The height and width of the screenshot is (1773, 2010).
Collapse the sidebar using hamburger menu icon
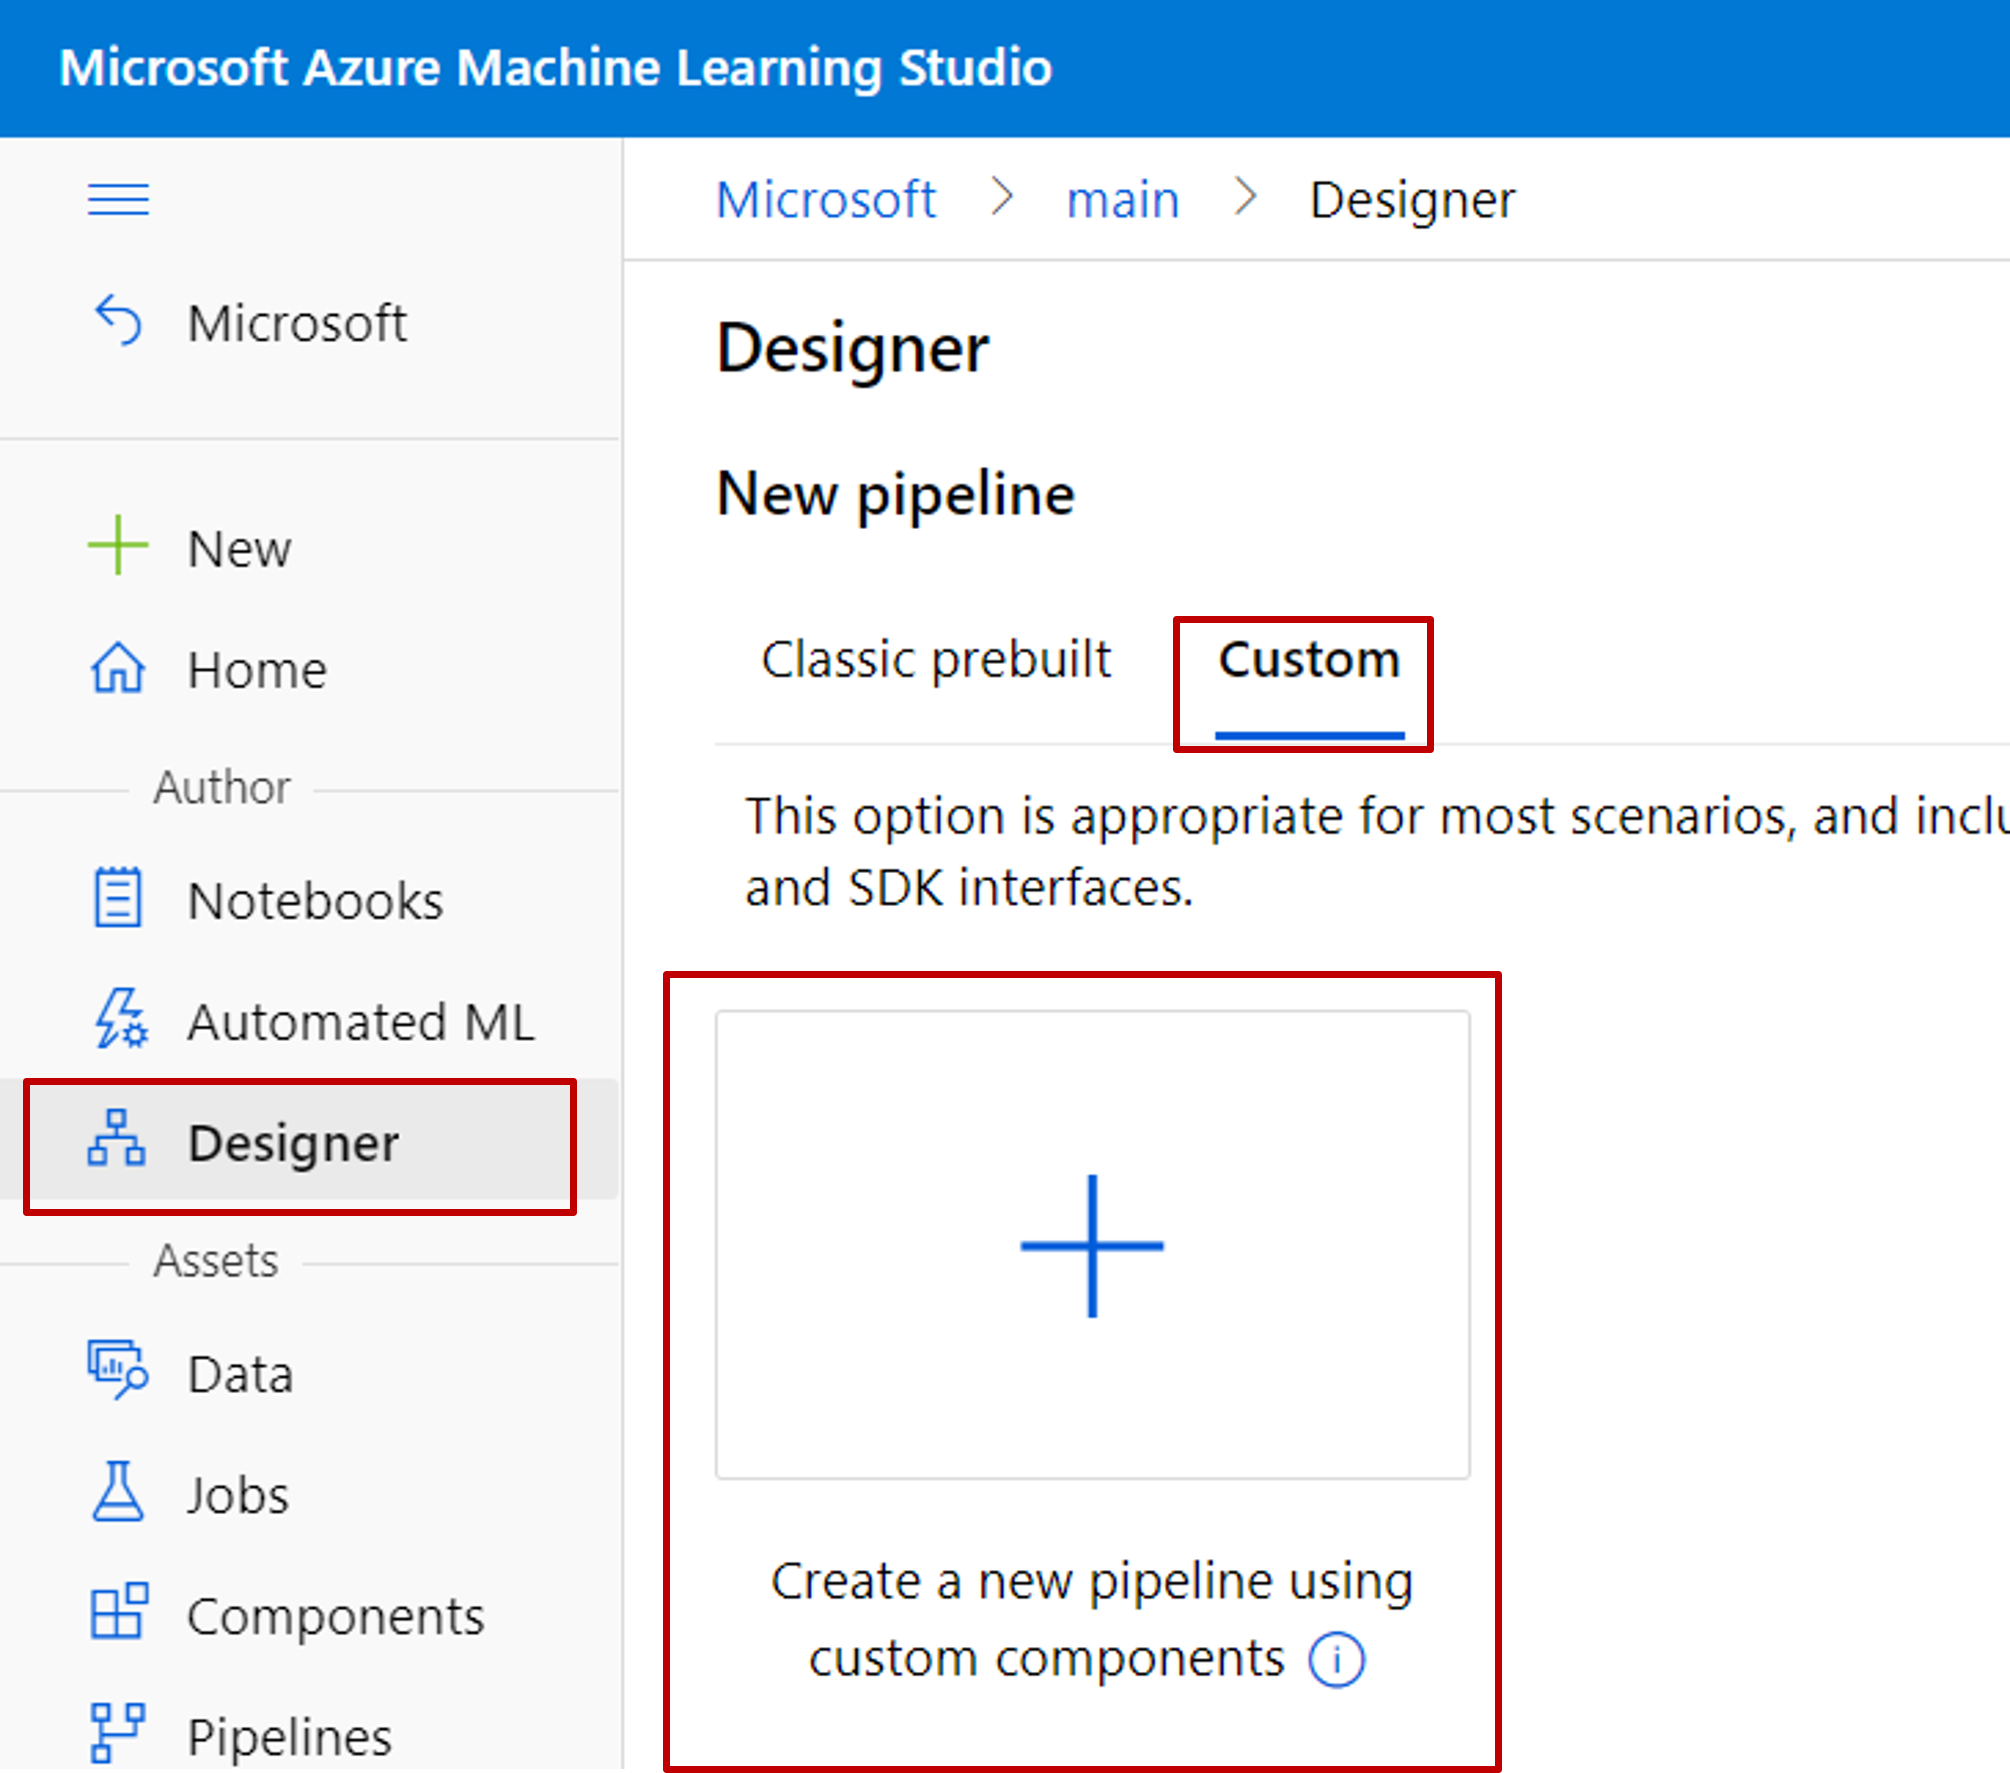pos(118,199)
